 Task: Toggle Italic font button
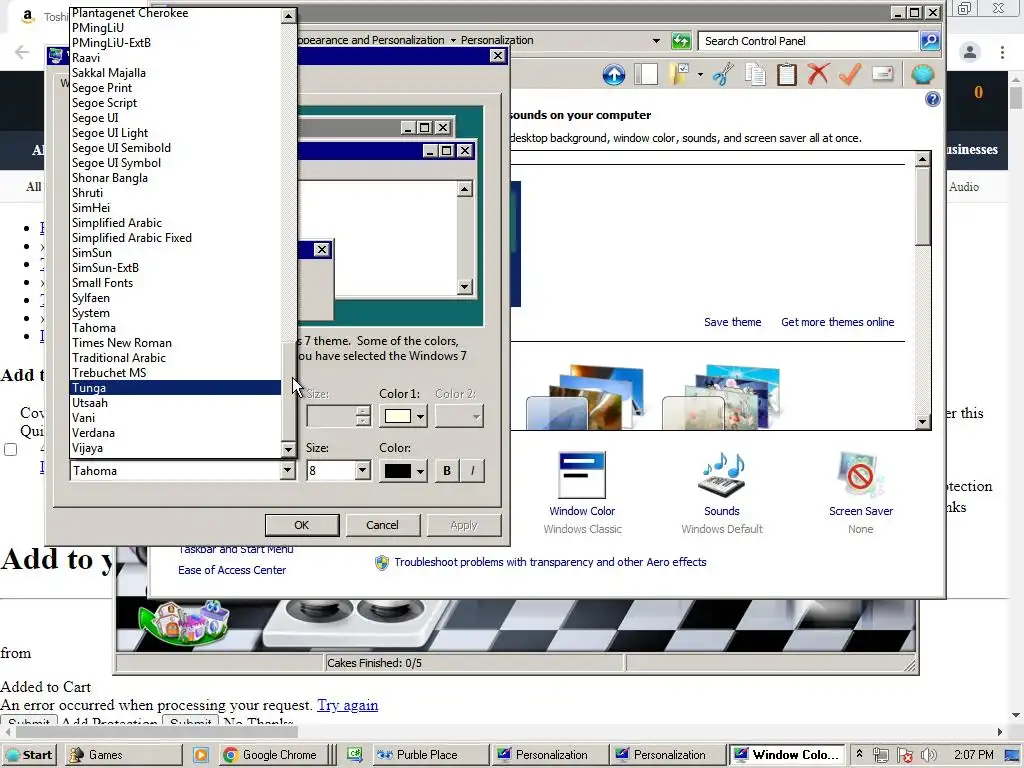pyautogui.click(x=473, y=471)
